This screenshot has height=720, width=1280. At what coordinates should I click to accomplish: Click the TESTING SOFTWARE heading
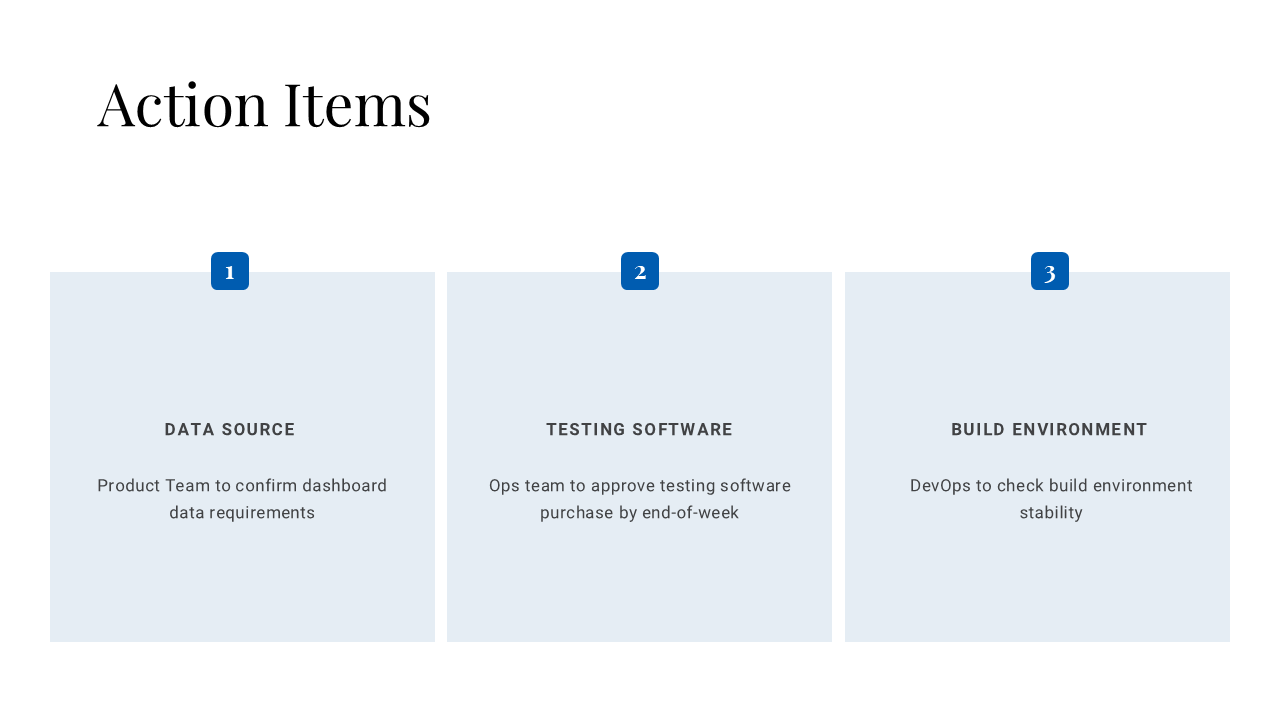tap(640, 430)
